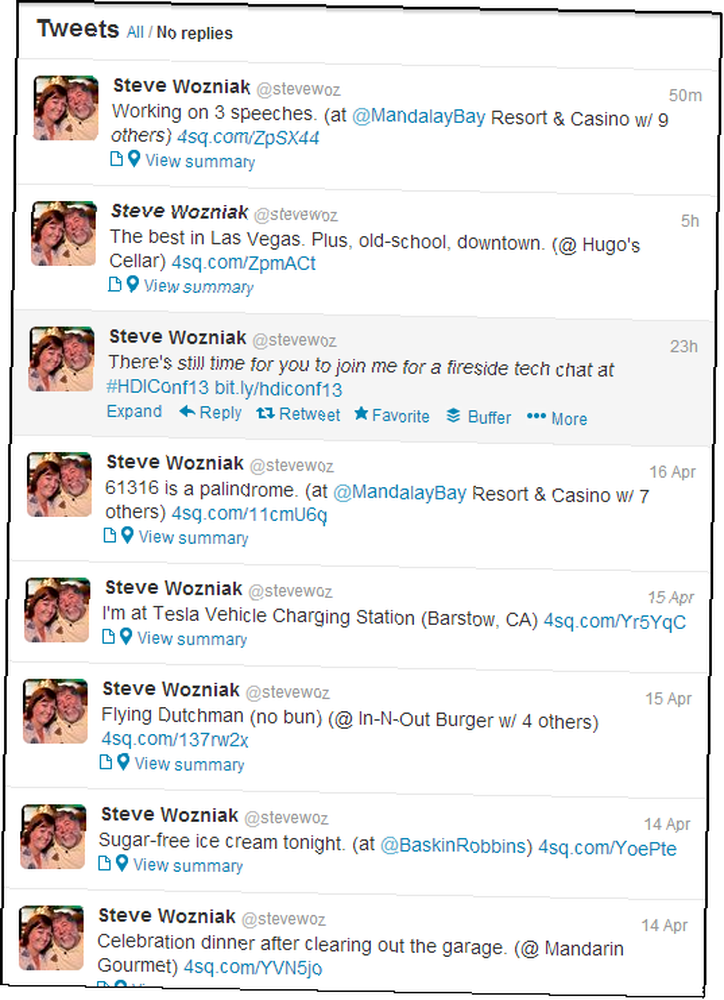Screen dimensions: 724x1000
Task: Click the @stevewoz handle on the ice cream tweet
Action: tap(286, 817)
